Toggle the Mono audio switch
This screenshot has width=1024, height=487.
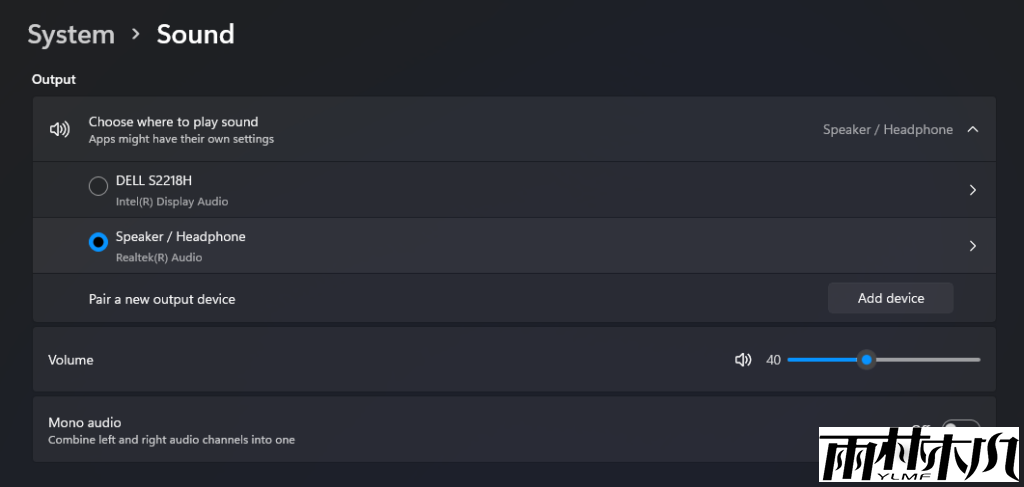click(x=960, y=424)
